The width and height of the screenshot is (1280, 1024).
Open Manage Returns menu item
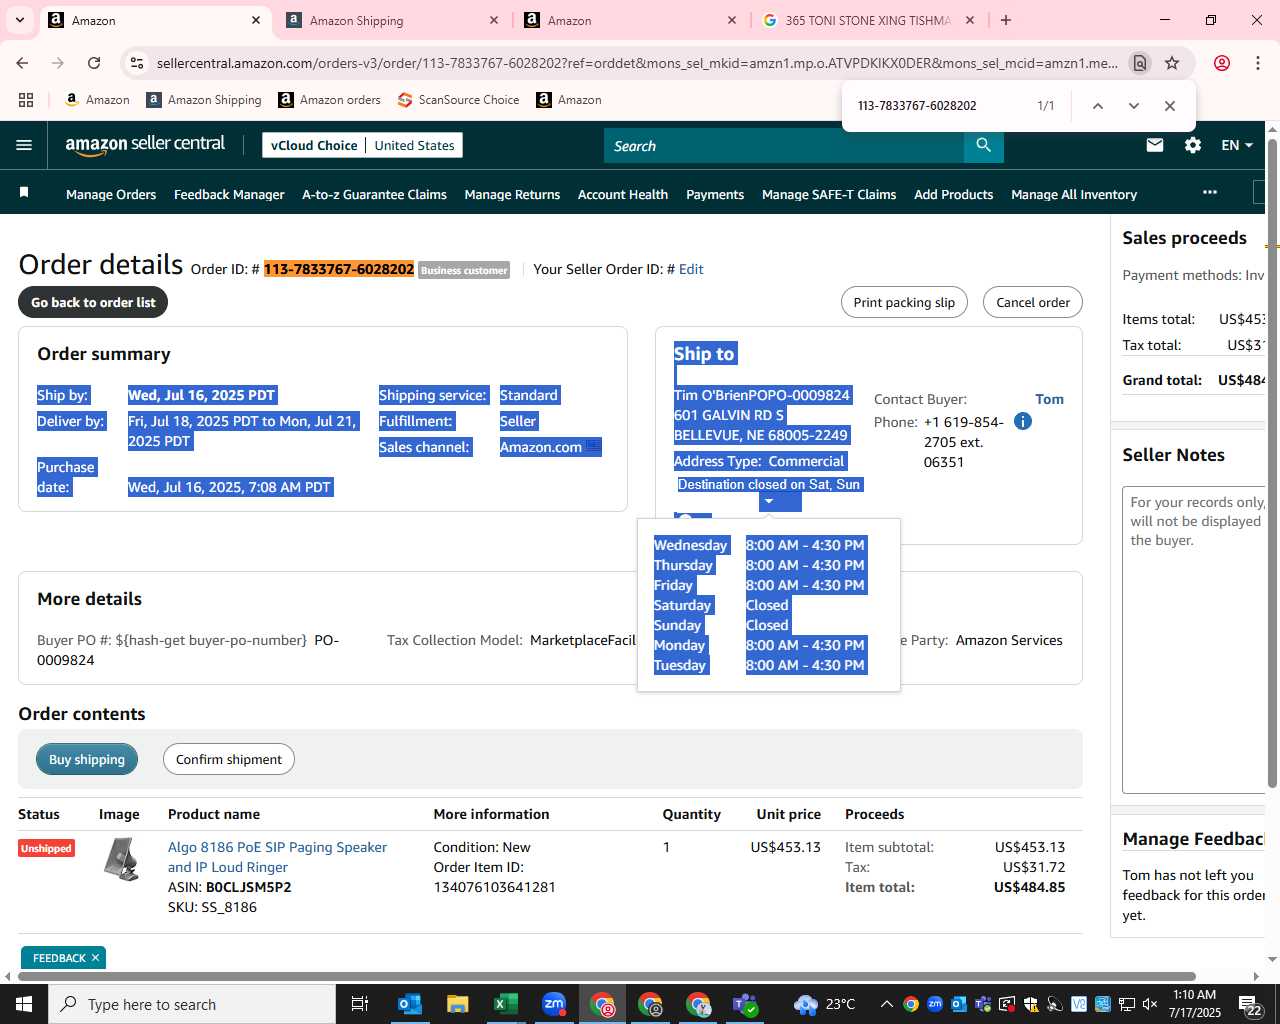[x=512, y=194]
